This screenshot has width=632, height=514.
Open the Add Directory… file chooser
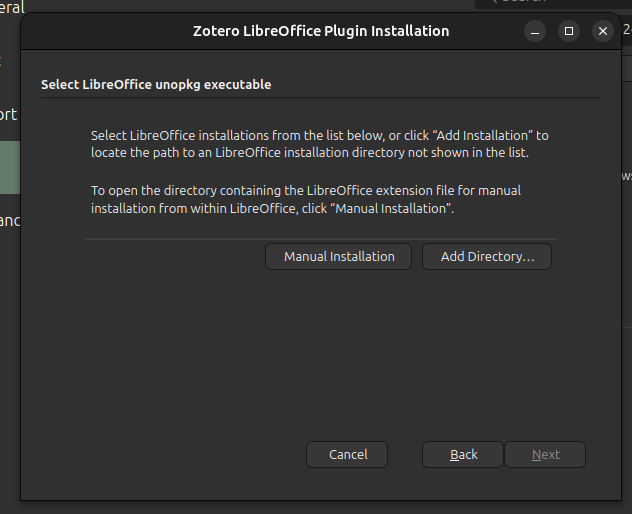coord(487,256)
